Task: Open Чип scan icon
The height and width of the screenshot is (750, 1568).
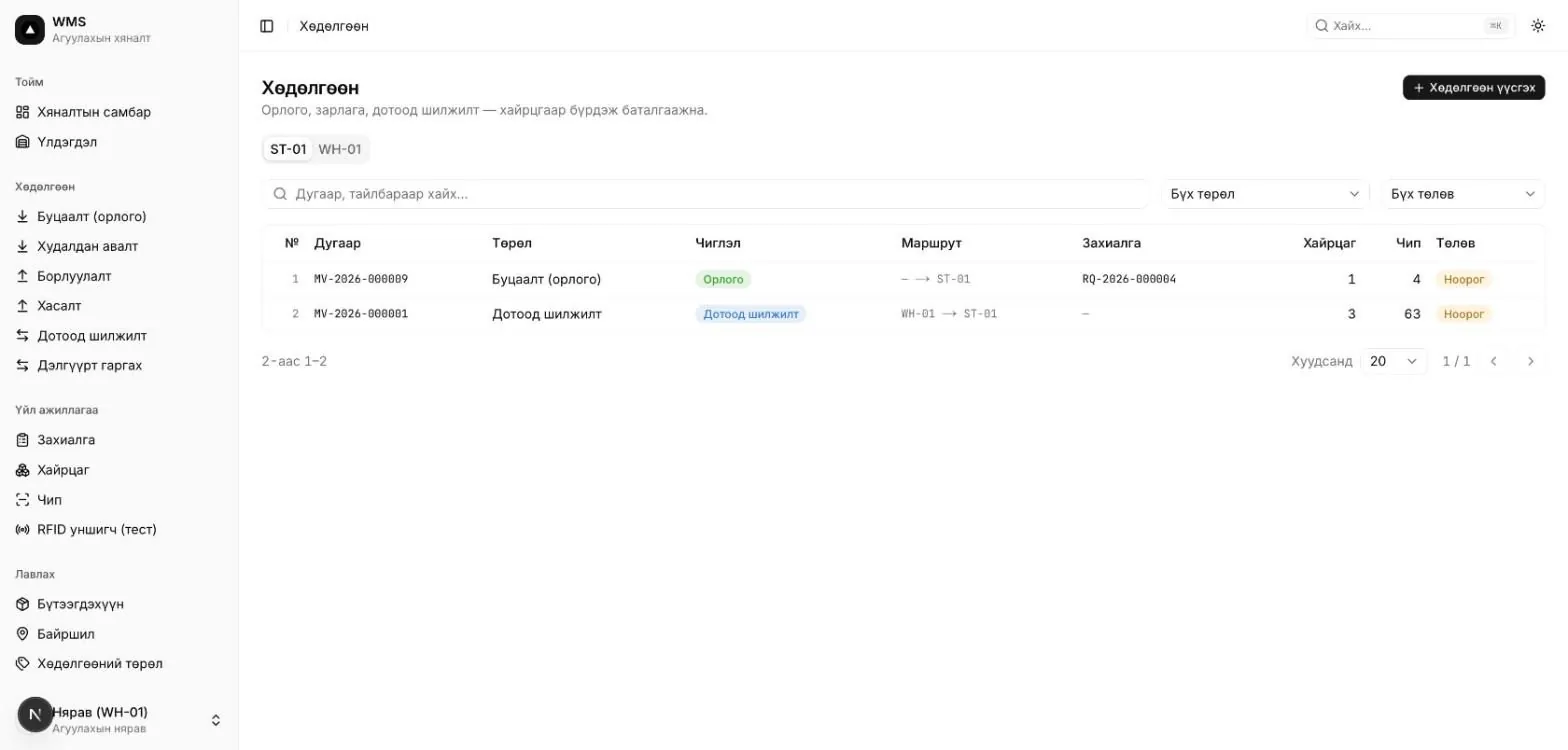Action: (x=23, y=500)
